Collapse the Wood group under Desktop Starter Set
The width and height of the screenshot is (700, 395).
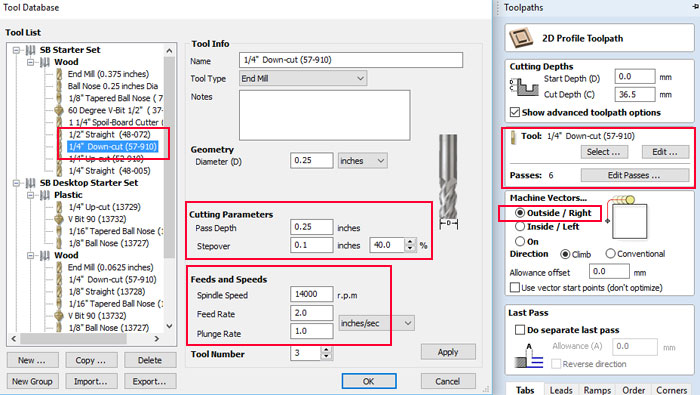tap(31, 255)
